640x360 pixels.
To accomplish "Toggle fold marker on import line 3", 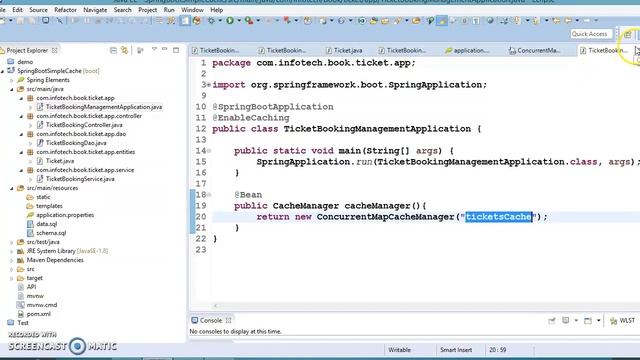I will click(x=209, y=85).
